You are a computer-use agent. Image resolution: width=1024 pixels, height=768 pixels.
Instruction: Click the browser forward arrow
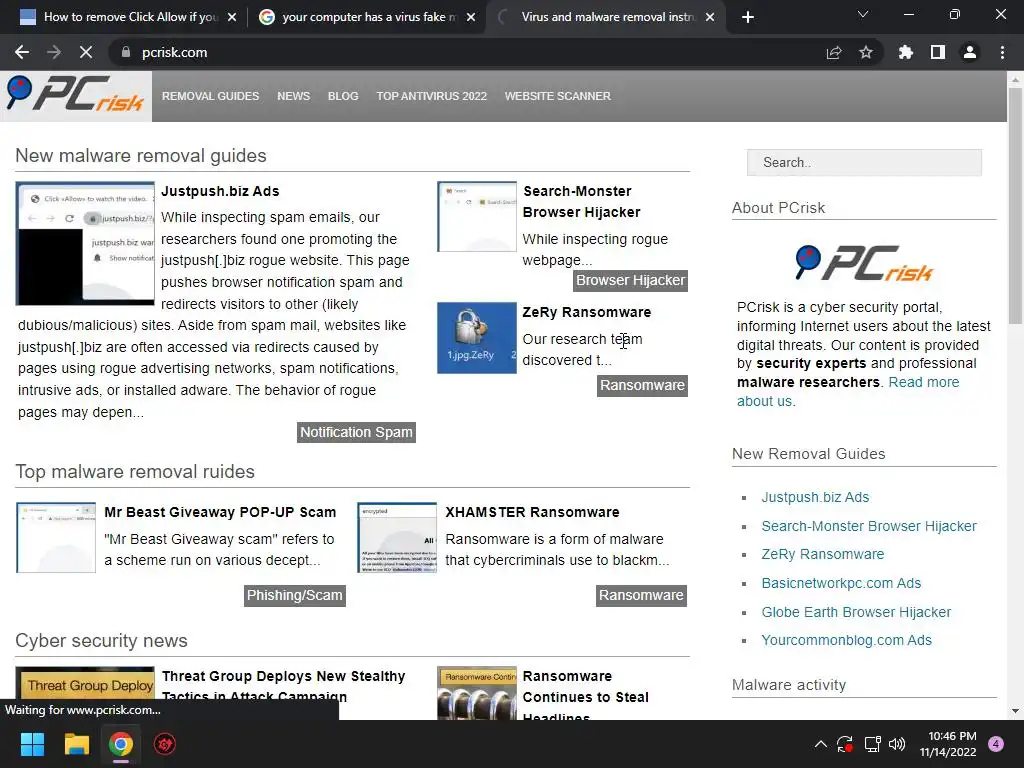(x=54, y=52)
